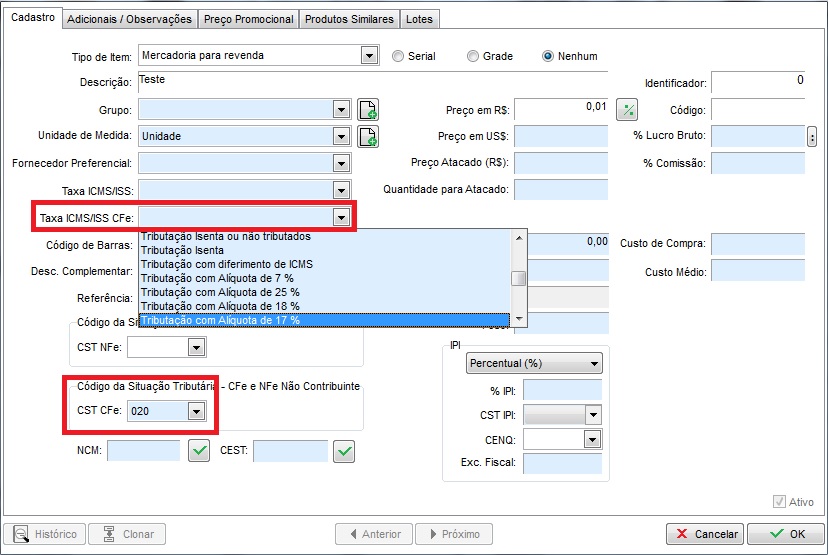Click the add Unidade de Medida icon
Screen dimensions: 828x555
(x=368, y=136)
